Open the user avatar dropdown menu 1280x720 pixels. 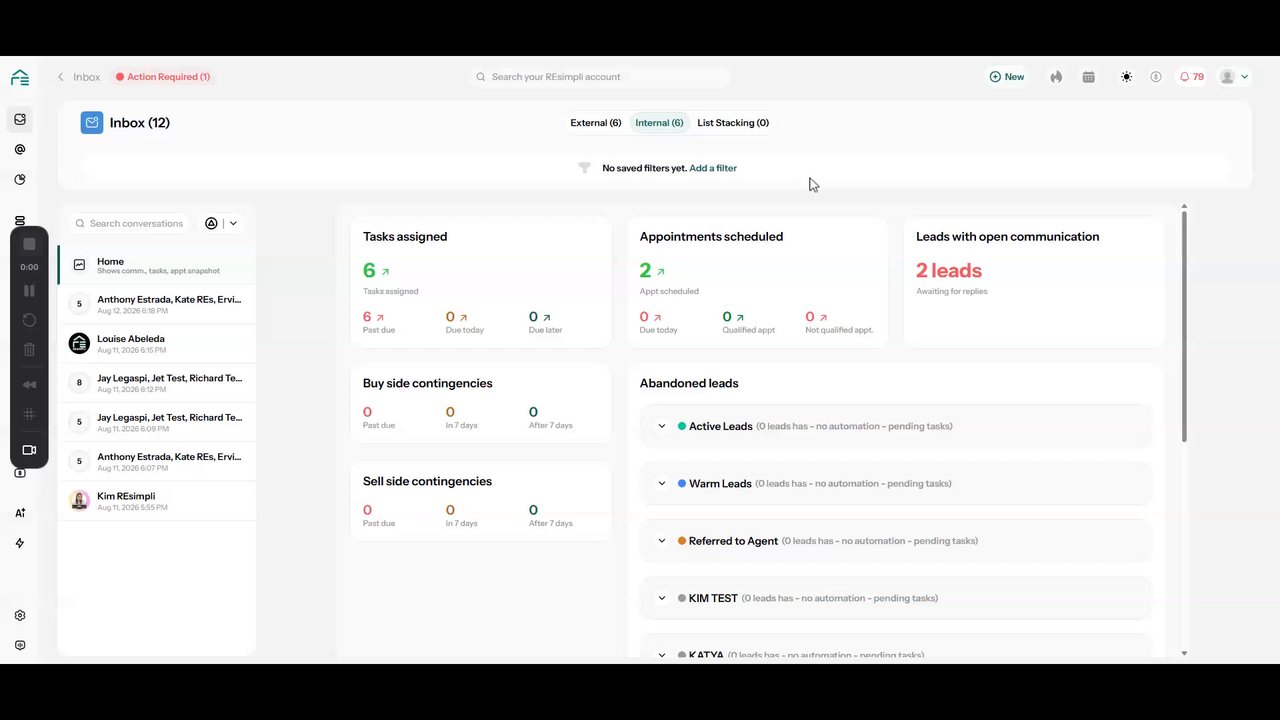(1234, 77)
